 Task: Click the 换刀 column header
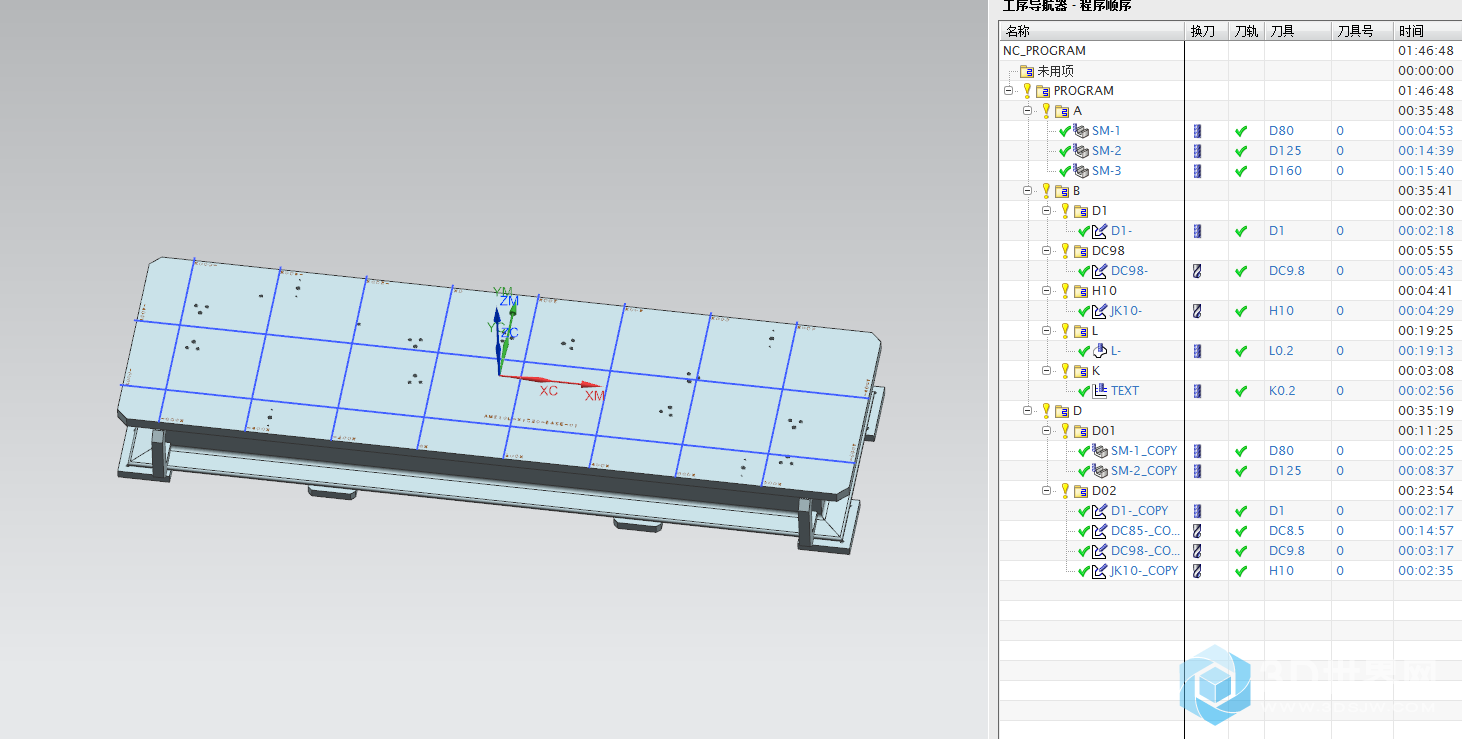(x=1207, y=31)
